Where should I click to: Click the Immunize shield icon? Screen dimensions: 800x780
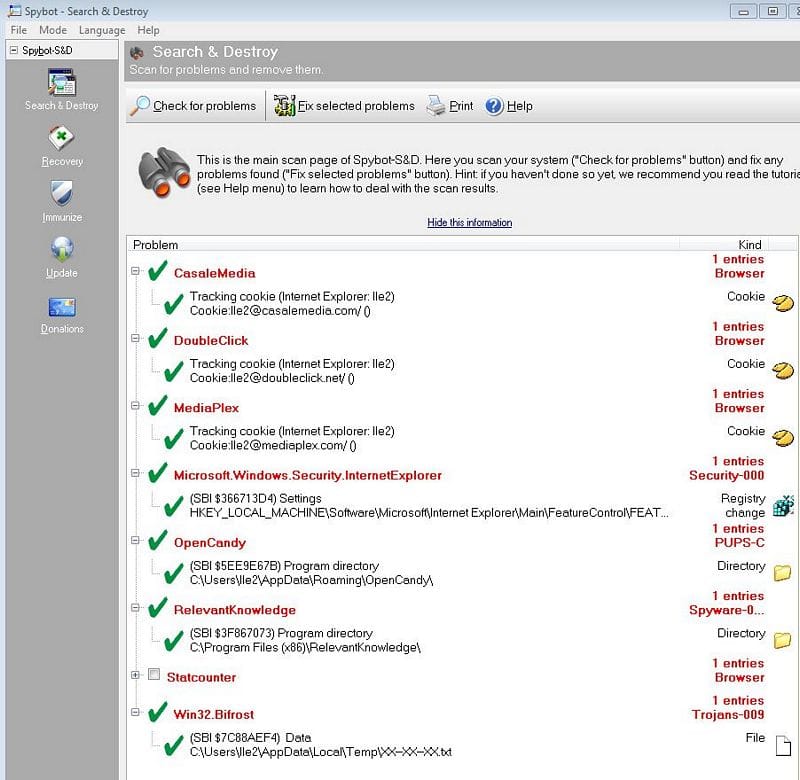point(62,194)
